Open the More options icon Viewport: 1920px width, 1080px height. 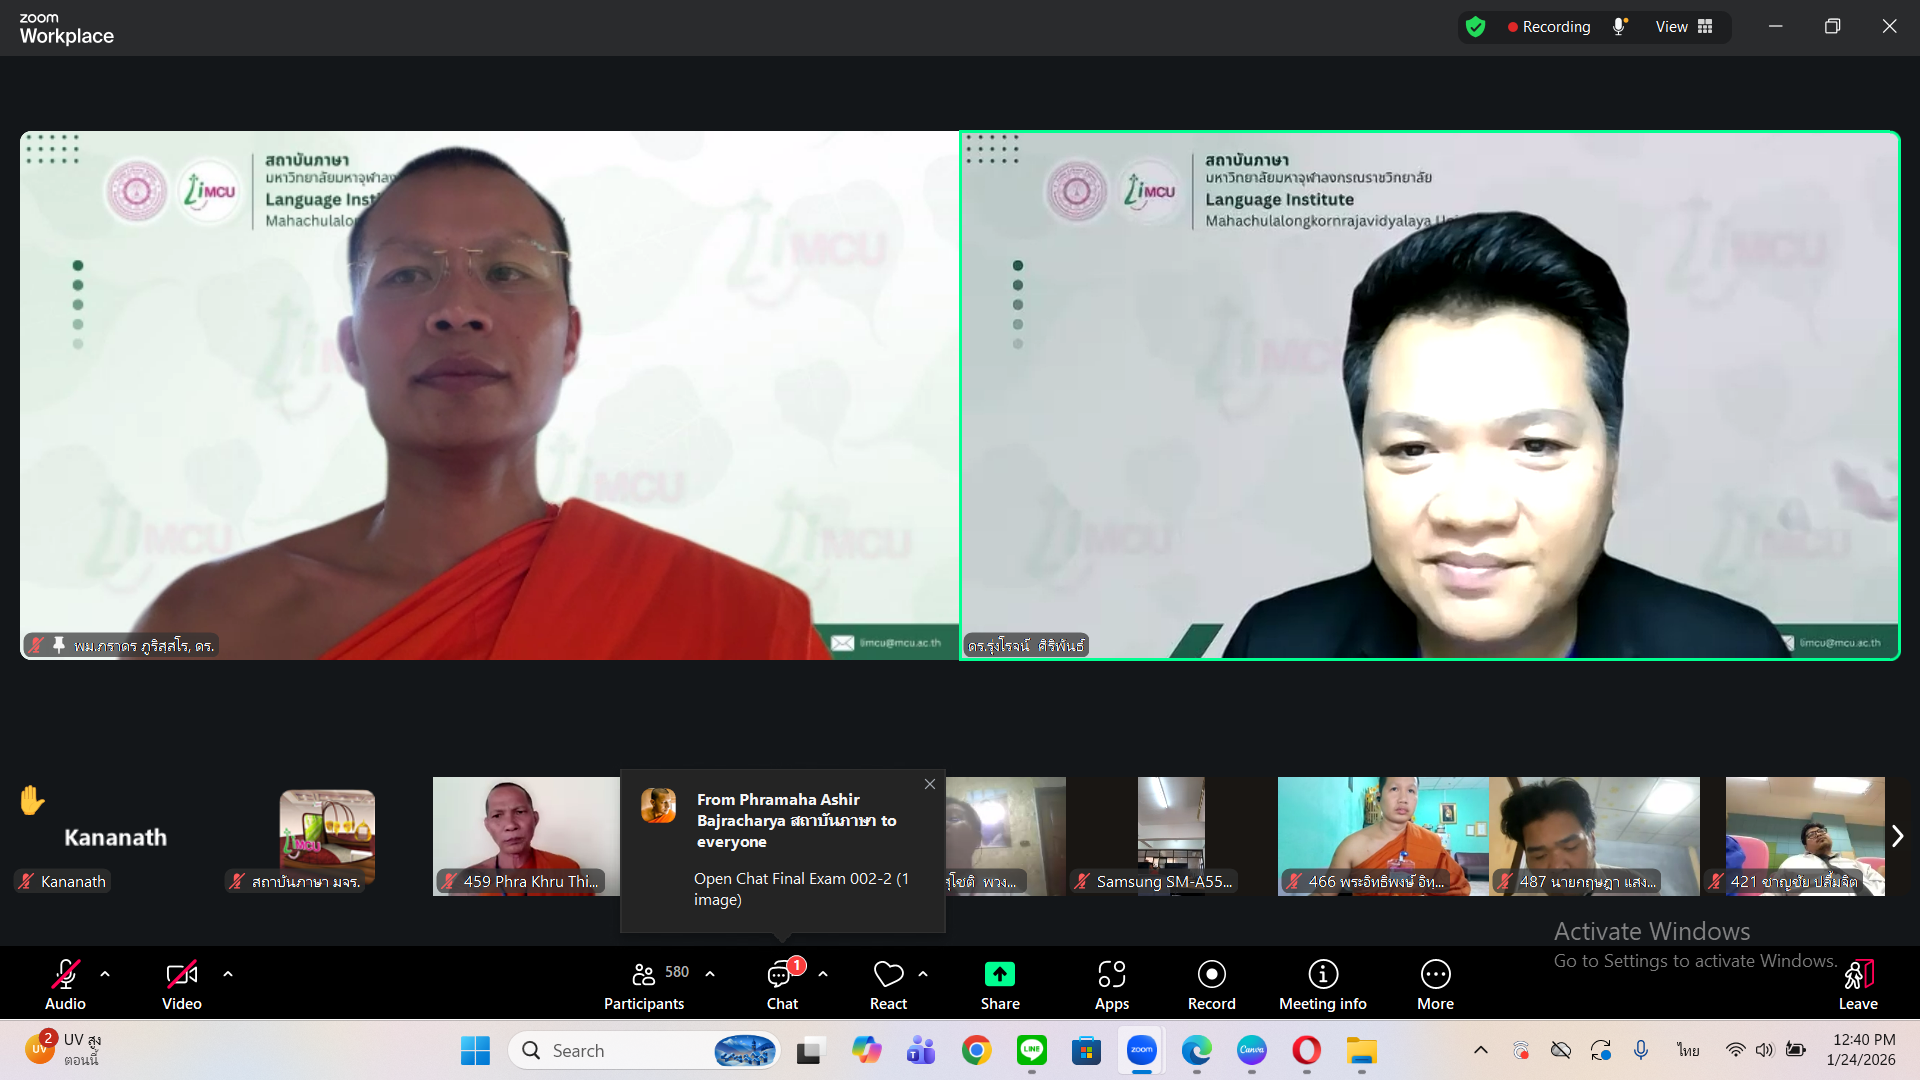(x=1435, y=974)
